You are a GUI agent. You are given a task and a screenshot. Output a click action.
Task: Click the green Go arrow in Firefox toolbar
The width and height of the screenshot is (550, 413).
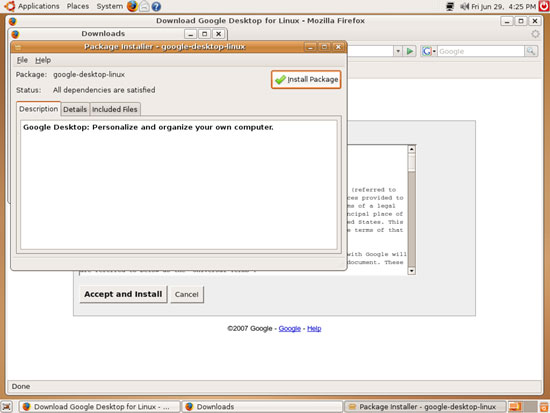coord(409,52)
